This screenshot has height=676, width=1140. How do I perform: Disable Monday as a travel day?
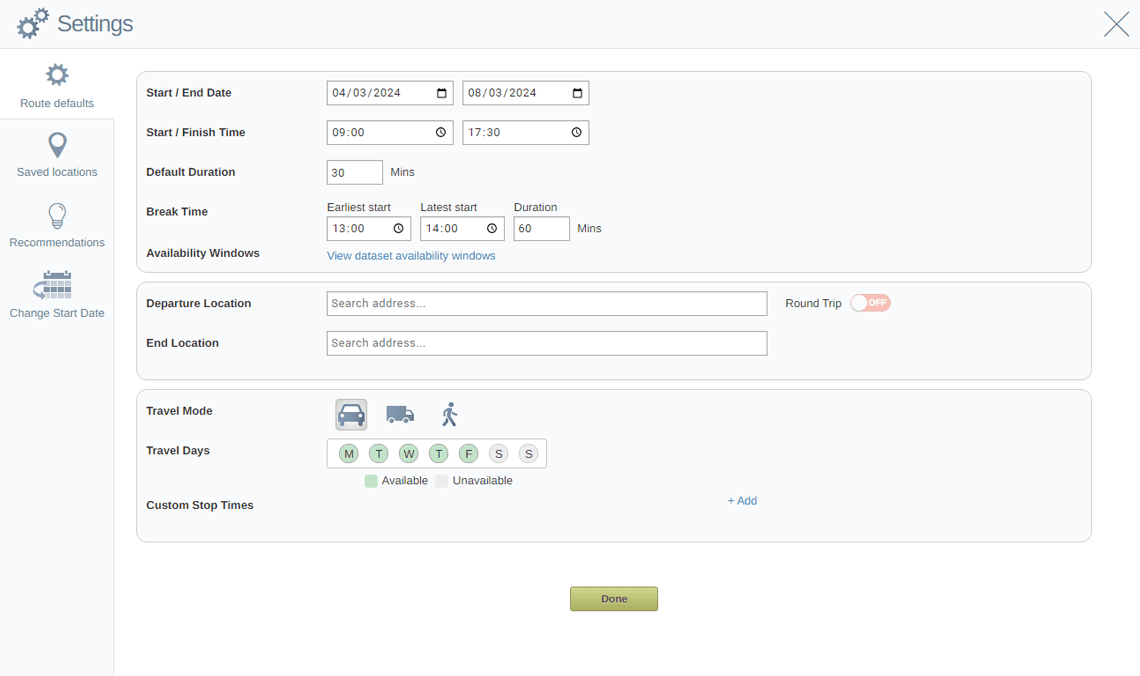348,453
